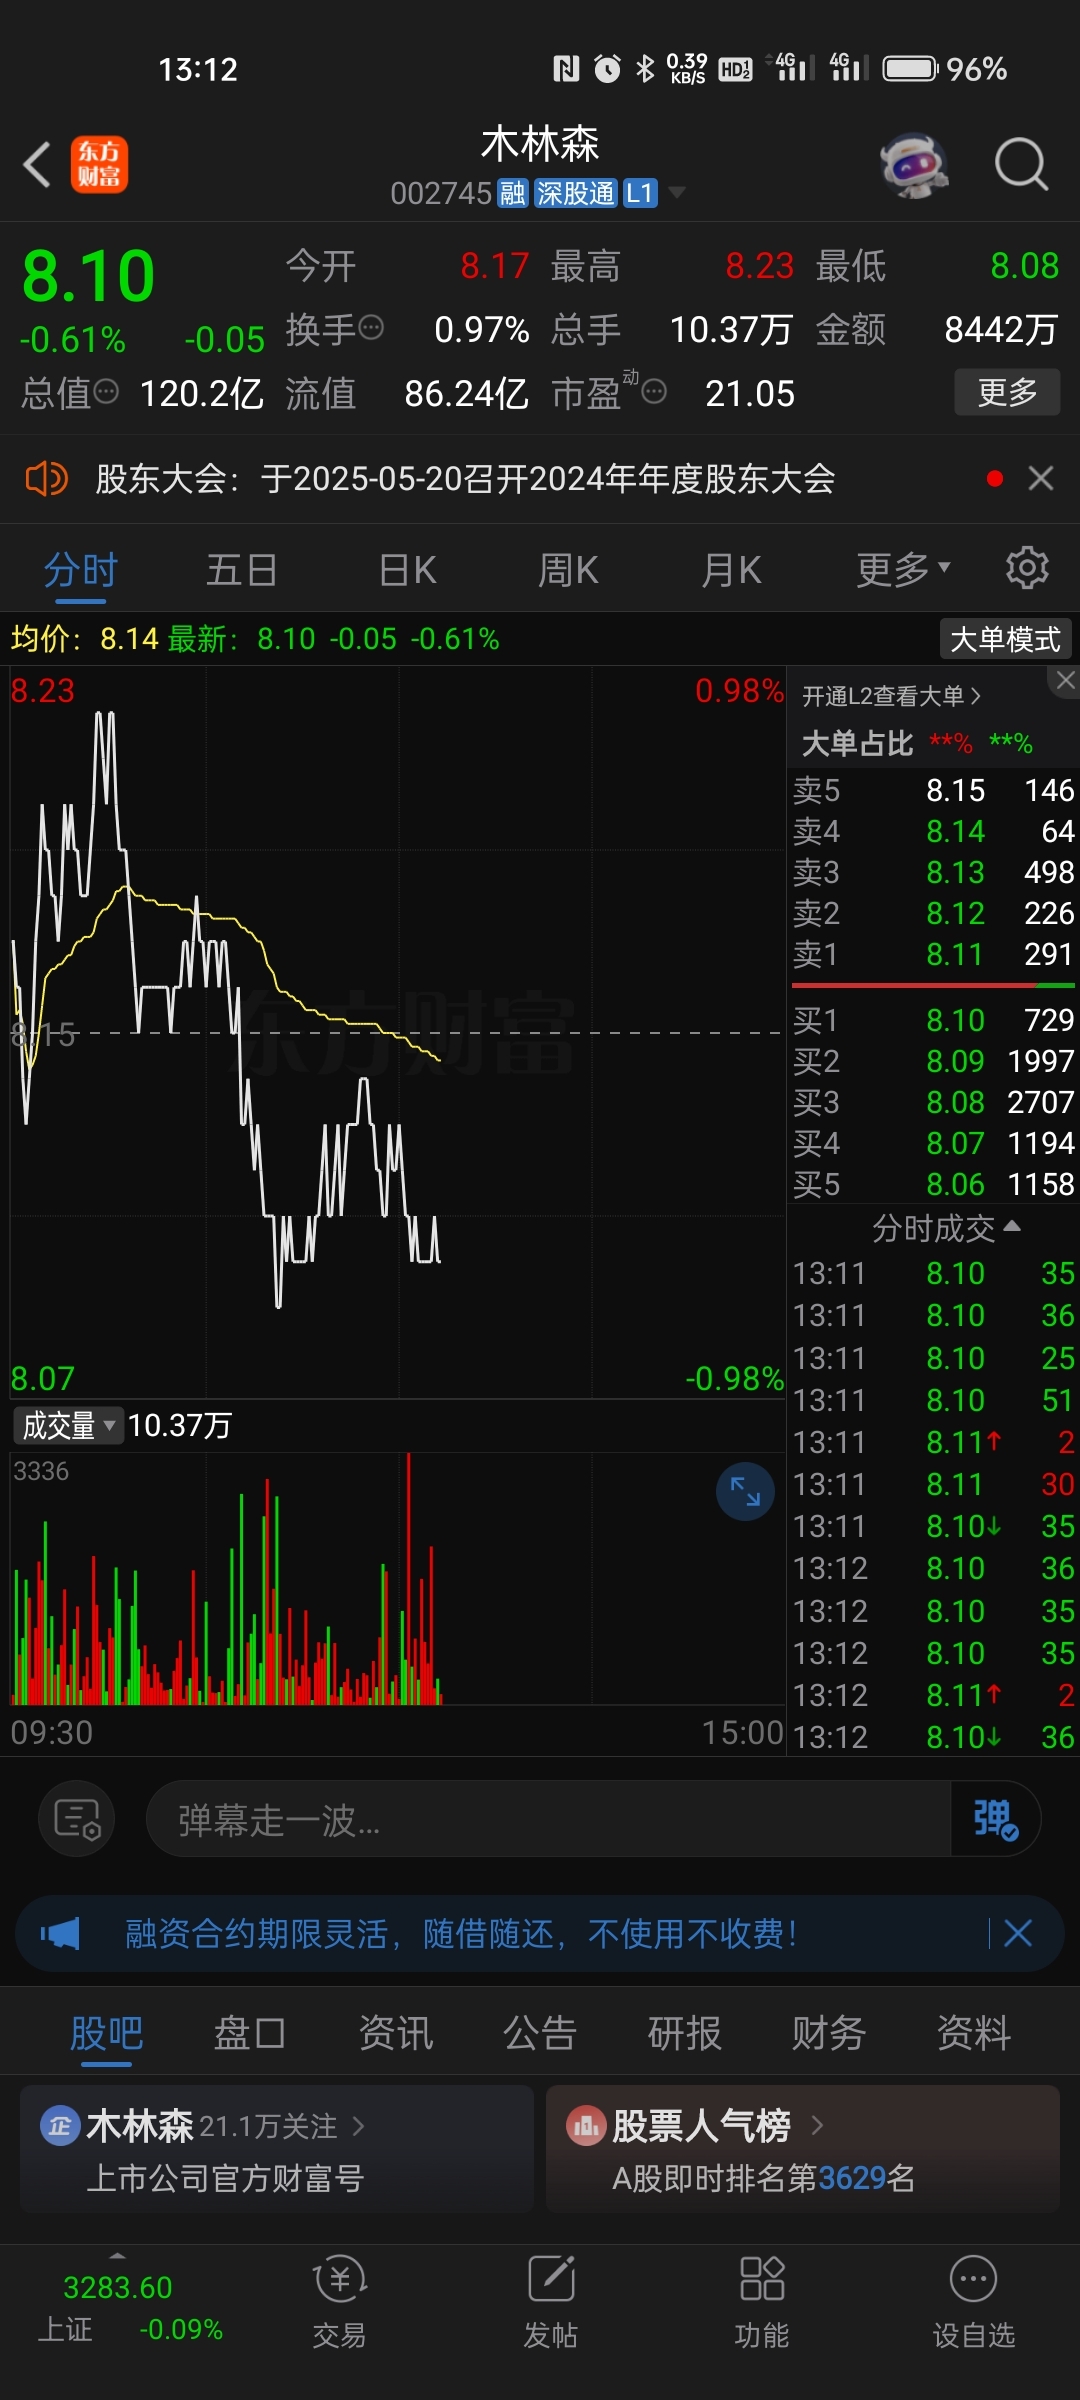Tap the 股票人气榜 icon

pyautogui.click(x=586, y=2126)
